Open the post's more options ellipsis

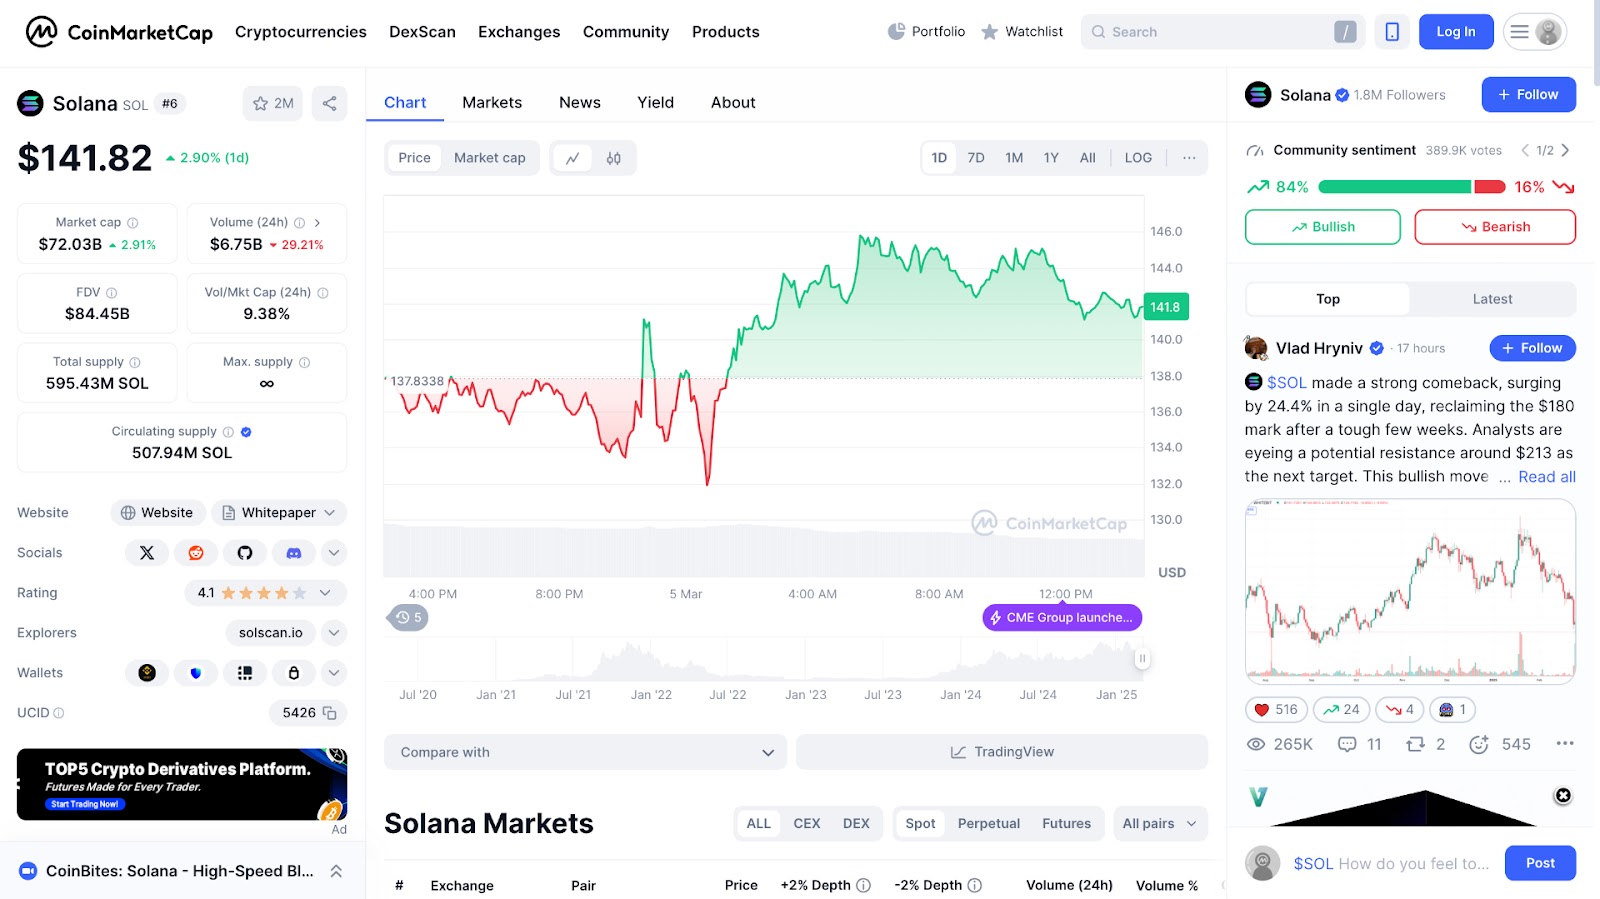pyautogui.click(x=1565, y=744)
